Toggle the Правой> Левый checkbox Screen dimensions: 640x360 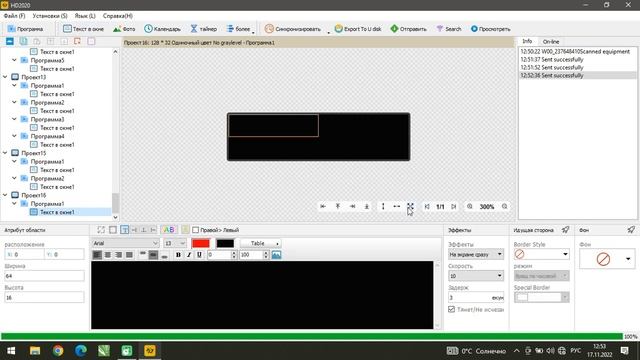point(196,230)
